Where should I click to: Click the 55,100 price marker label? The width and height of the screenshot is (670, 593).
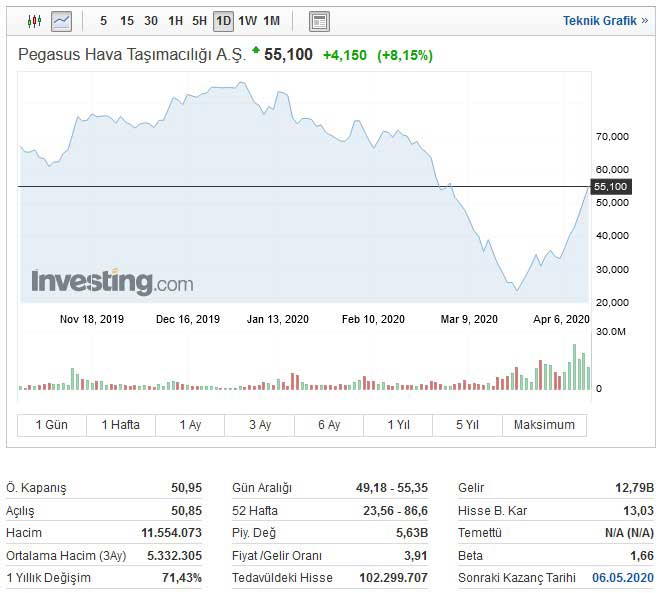[611, 187]
